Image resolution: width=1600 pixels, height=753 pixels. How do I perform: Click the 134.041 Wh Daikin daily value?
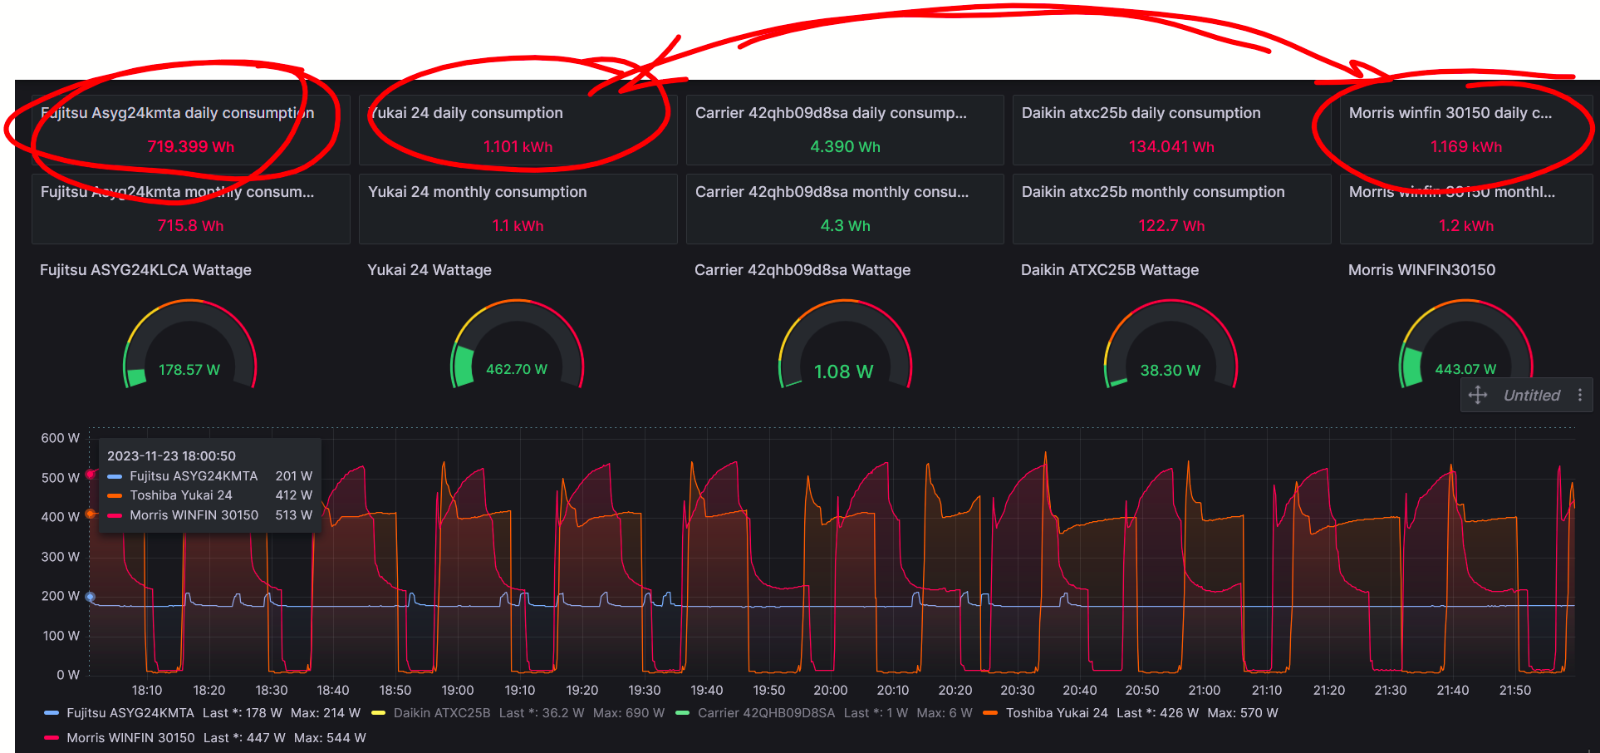click(x=1171, y=147)
